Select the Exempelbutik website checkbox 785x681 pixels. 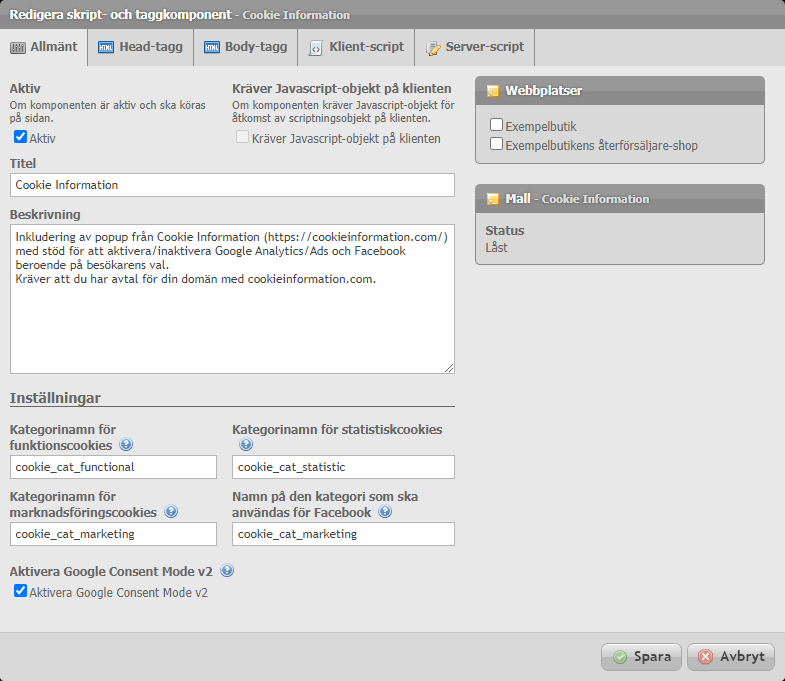point(496,126)
